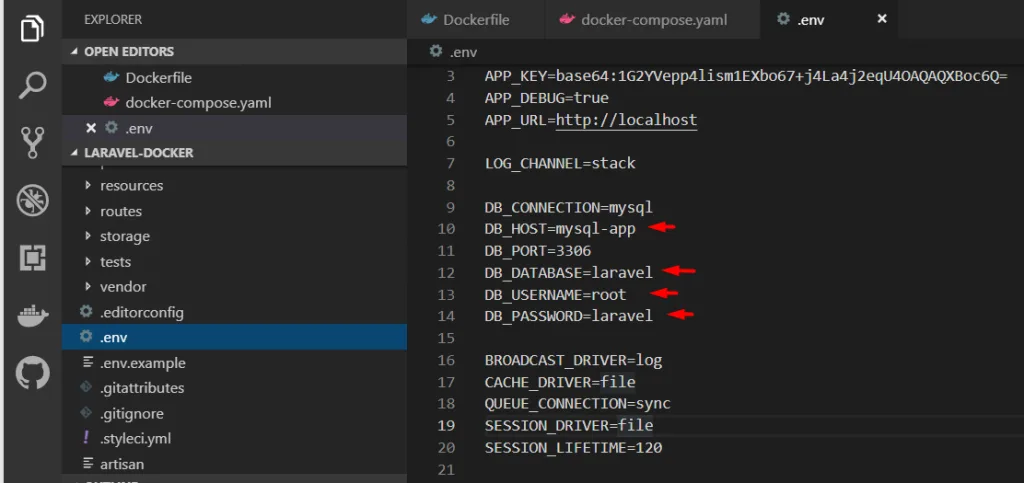Open docker-compose.yaml from Open Editors list
The image size is (1024, 483).
[234, 102]
